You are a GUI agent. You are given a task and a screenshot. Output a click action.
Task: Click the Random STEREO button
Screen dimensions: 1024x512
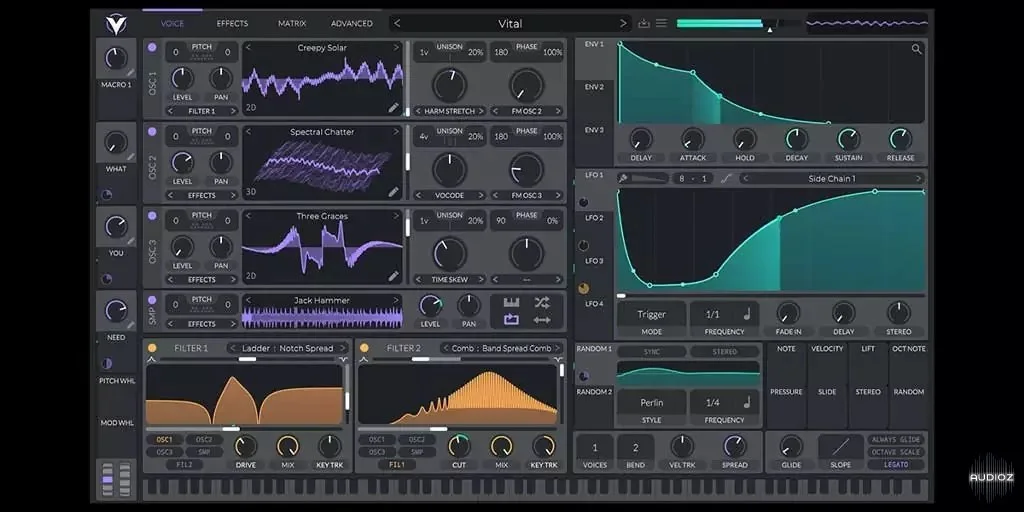pyautogui.click(x=724, y=352)
